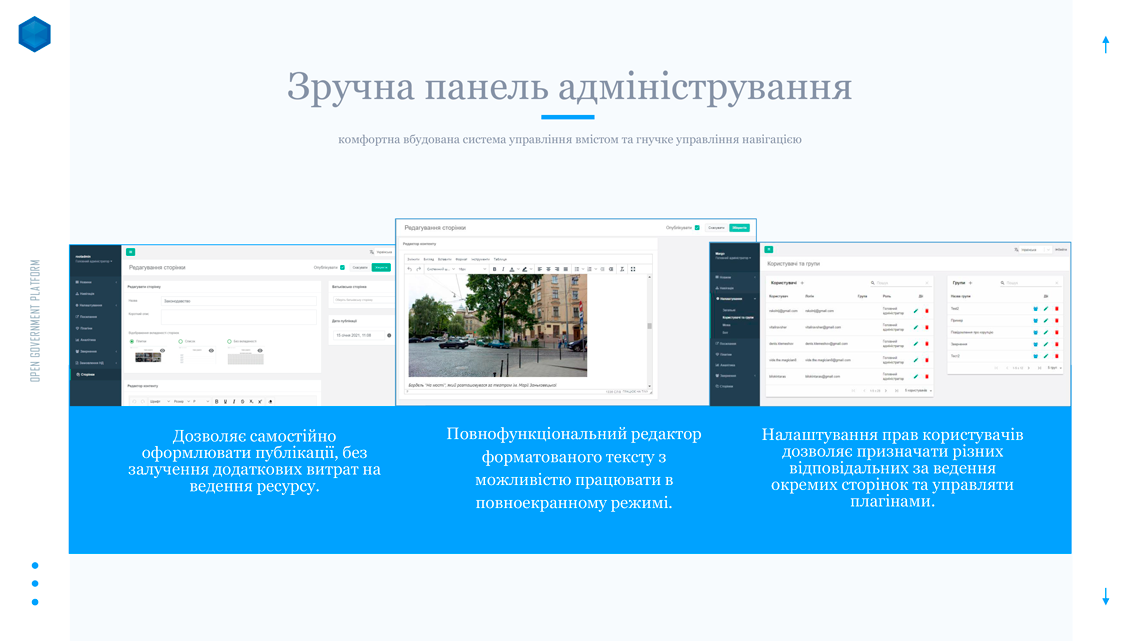Open font family dropdown in middle editor
Viewport: 1140px width, 641px height.
pos(441,269)
